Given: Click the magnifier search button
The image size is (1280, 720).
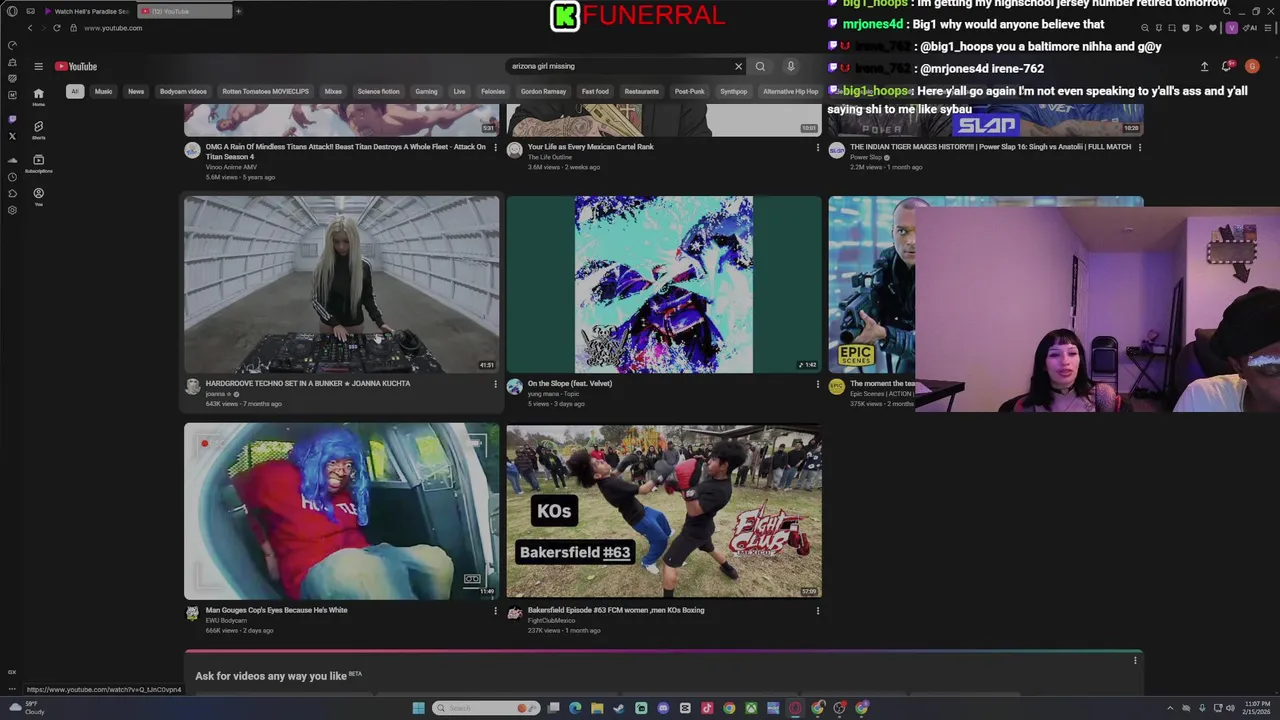Looking at the screenshot, I should tap(760, 67).
